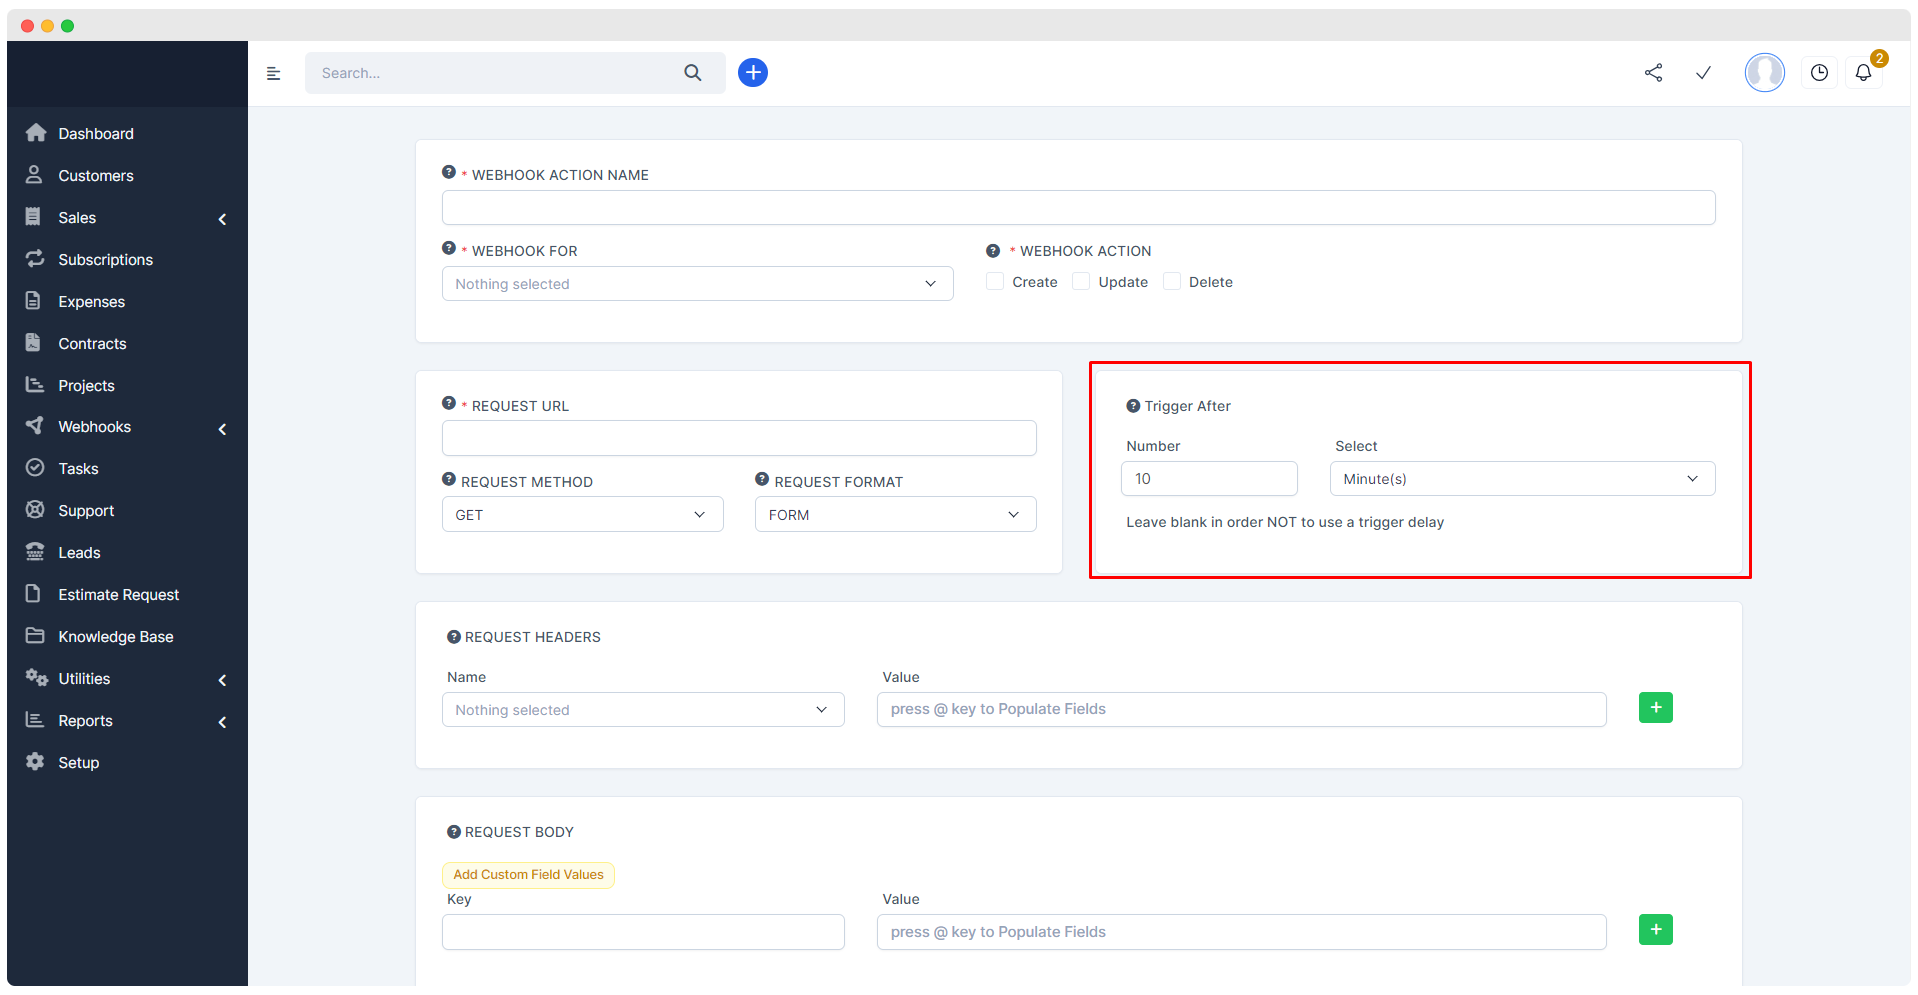The width and height of the screenshot is (1918, 995).
Task: Open the Minute(s) trigger delay selector
Action: [x=1521, y=478]
